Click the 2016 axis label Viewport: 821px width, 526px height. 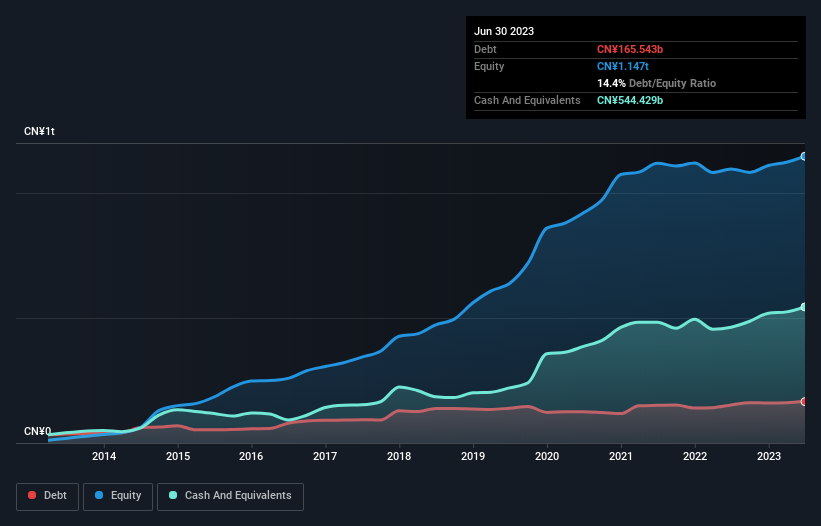[251, 456]
